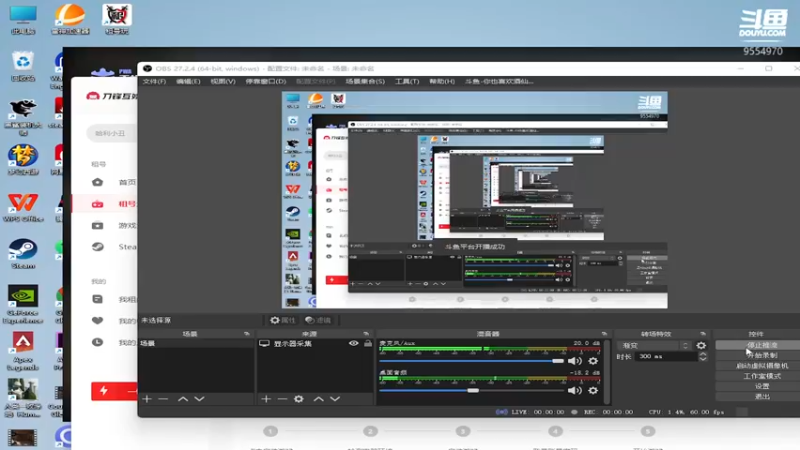Screen dimensions: 800x450
Task: Increase the 时长 duration with the up arrow
Action: click(x=703, y=354)
